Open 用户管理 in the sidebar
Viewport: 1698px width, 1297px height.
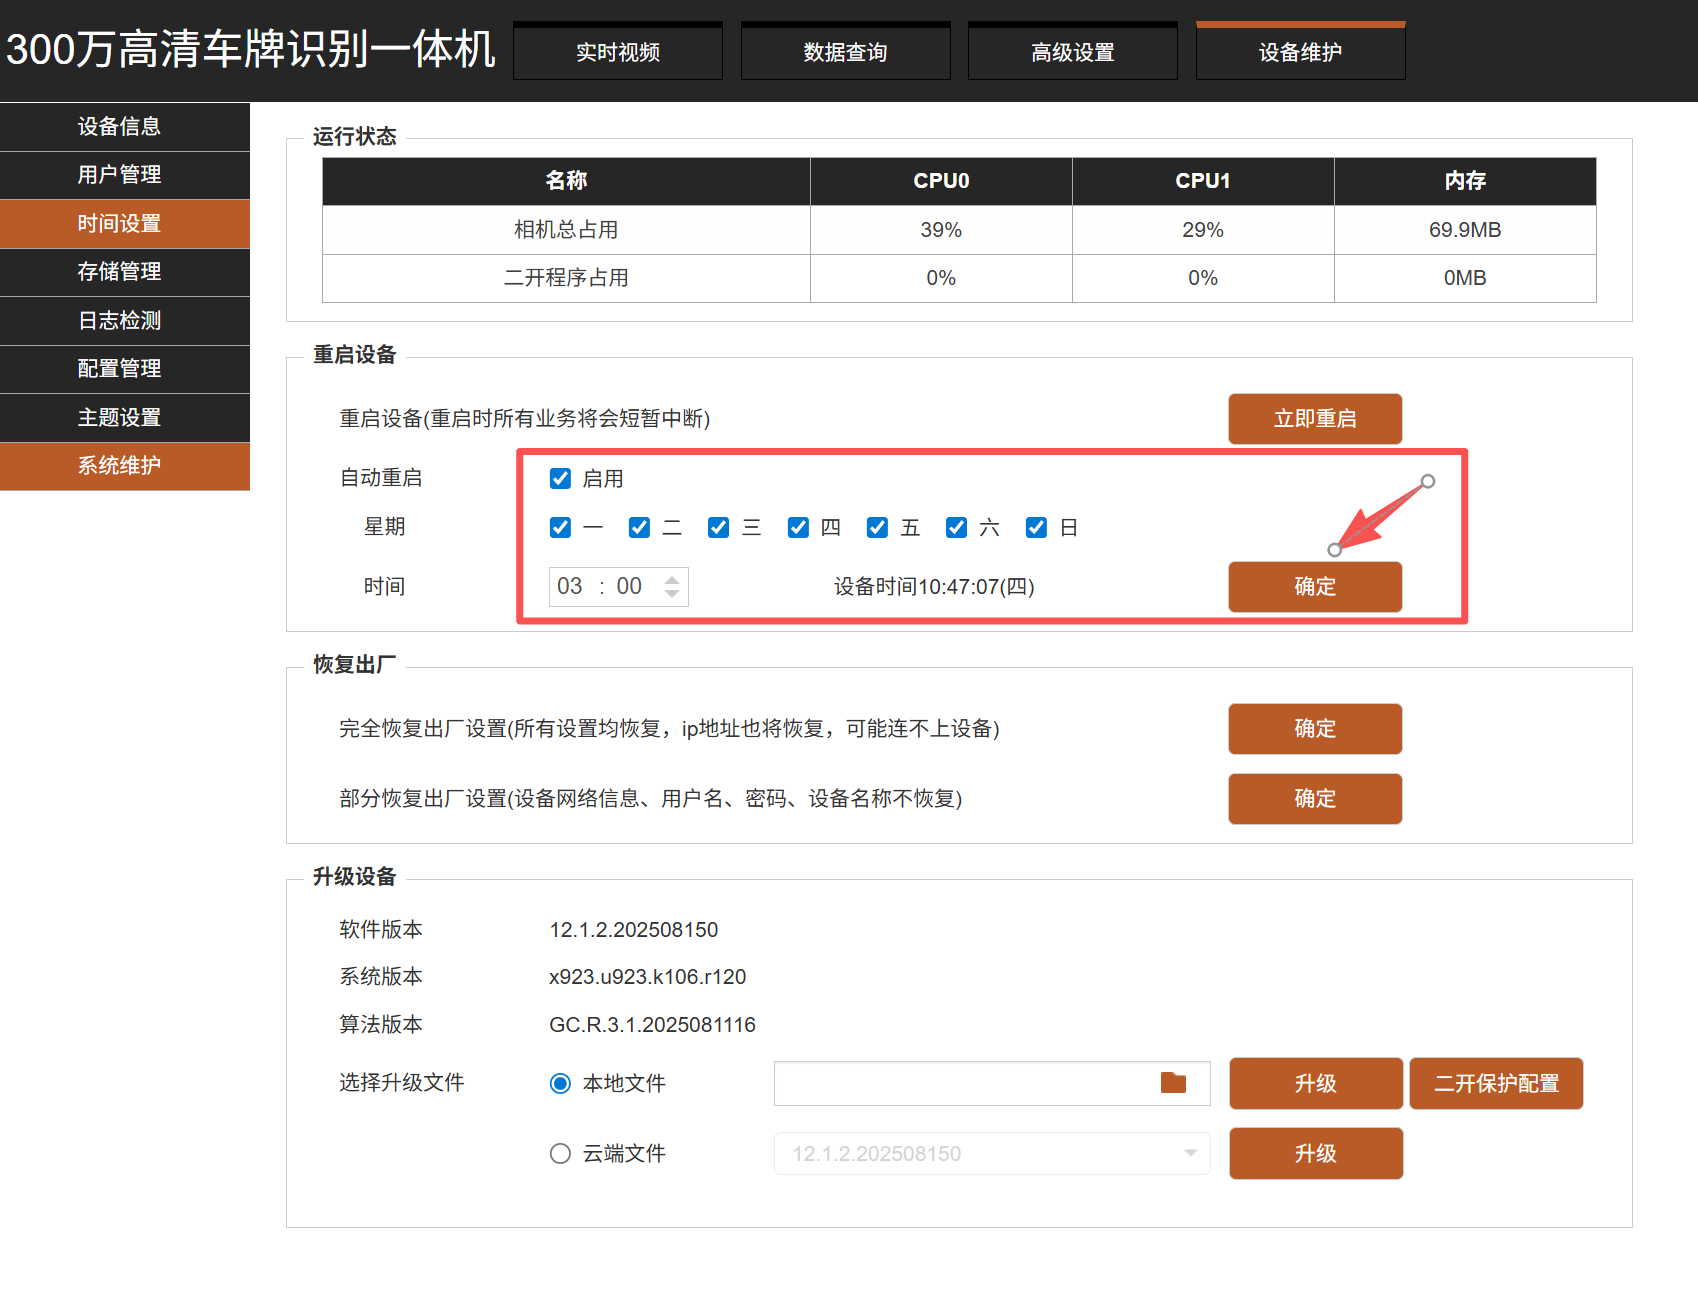pos(120,175)
